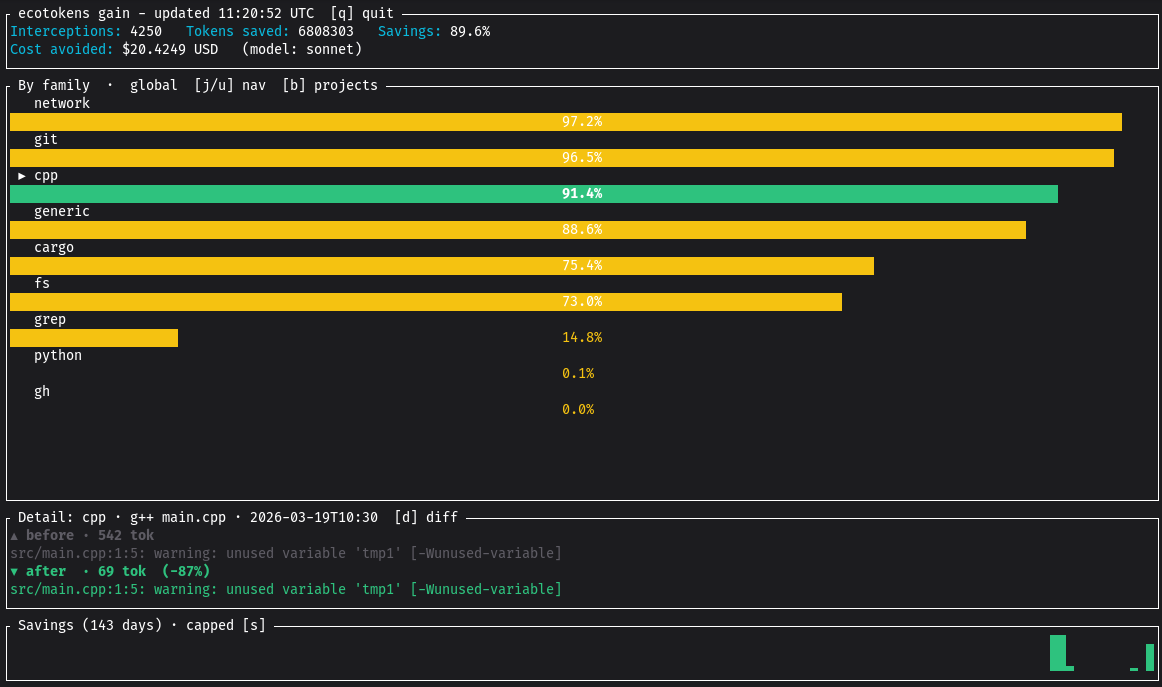This screenshot has height=687, width=1162.
Task: Click the (-87%) reduction label
Action: point(186,571)
